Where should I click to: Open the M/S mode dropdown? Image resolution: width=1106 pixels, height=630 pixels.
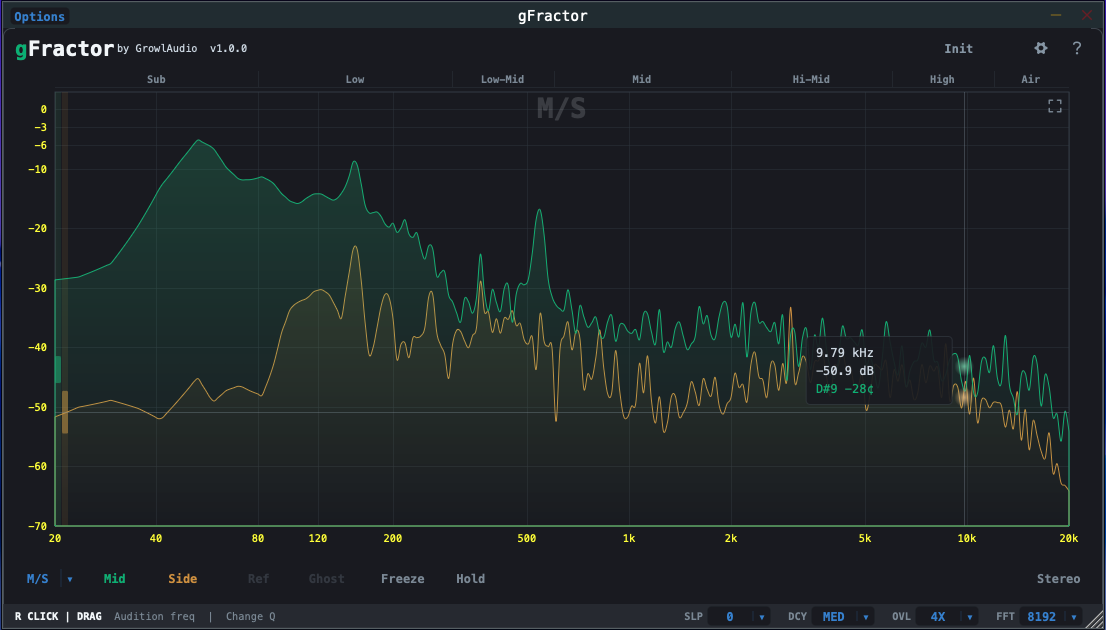[x=69, y=578]
